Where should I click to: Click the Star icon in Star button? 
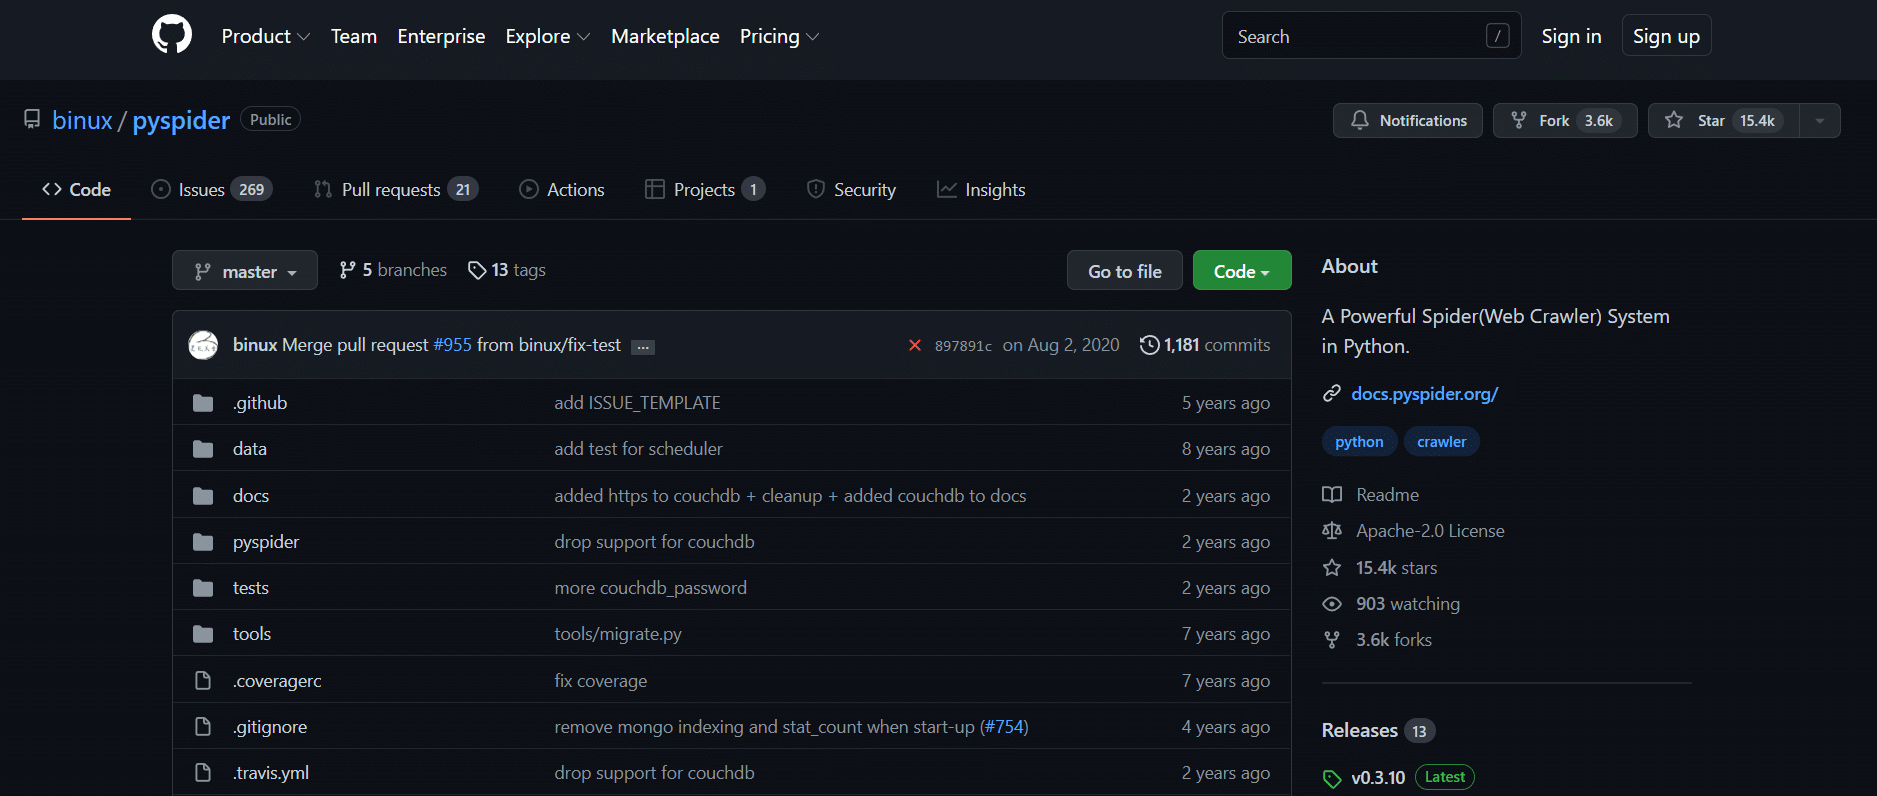pos(1674,120)
